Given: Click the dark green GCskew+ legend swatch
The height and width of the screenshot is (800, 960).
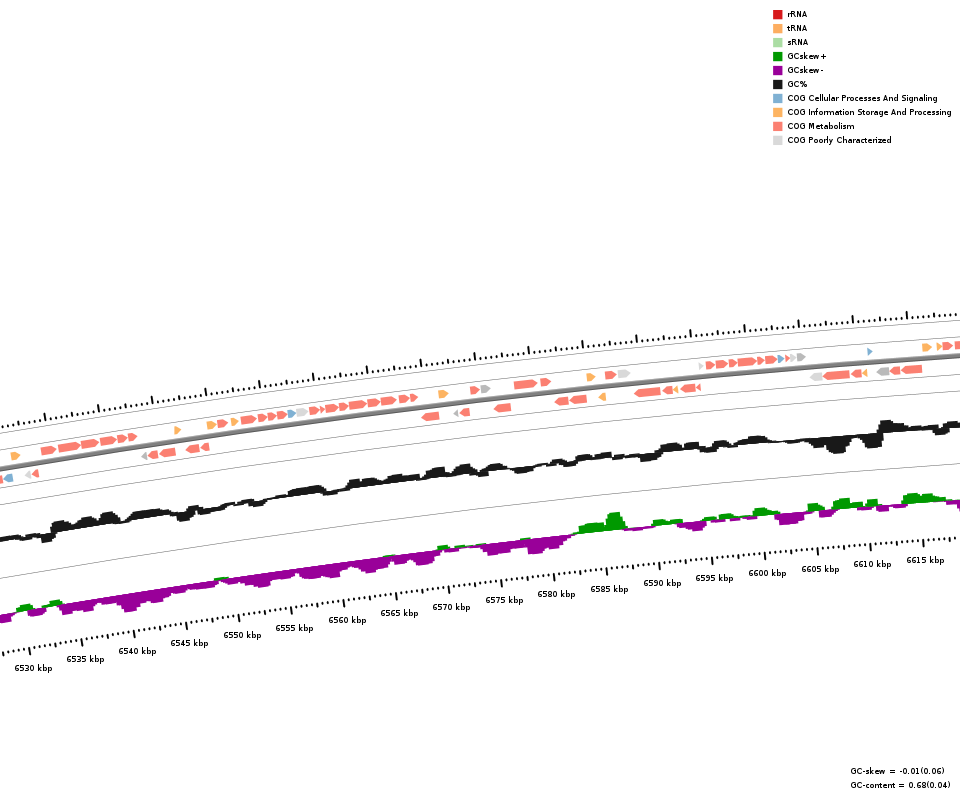Looking at the screenshot, I should [777, 56].
